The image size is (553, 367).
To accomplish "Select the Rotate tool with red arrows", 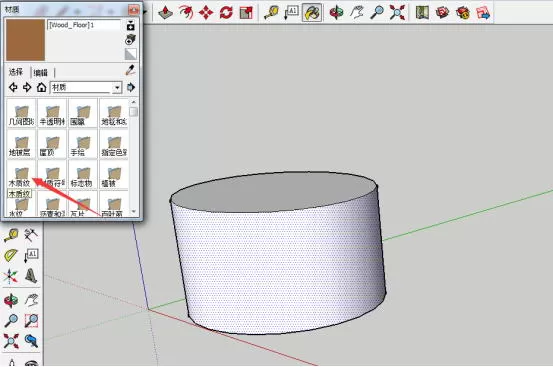I will point(226,13).
